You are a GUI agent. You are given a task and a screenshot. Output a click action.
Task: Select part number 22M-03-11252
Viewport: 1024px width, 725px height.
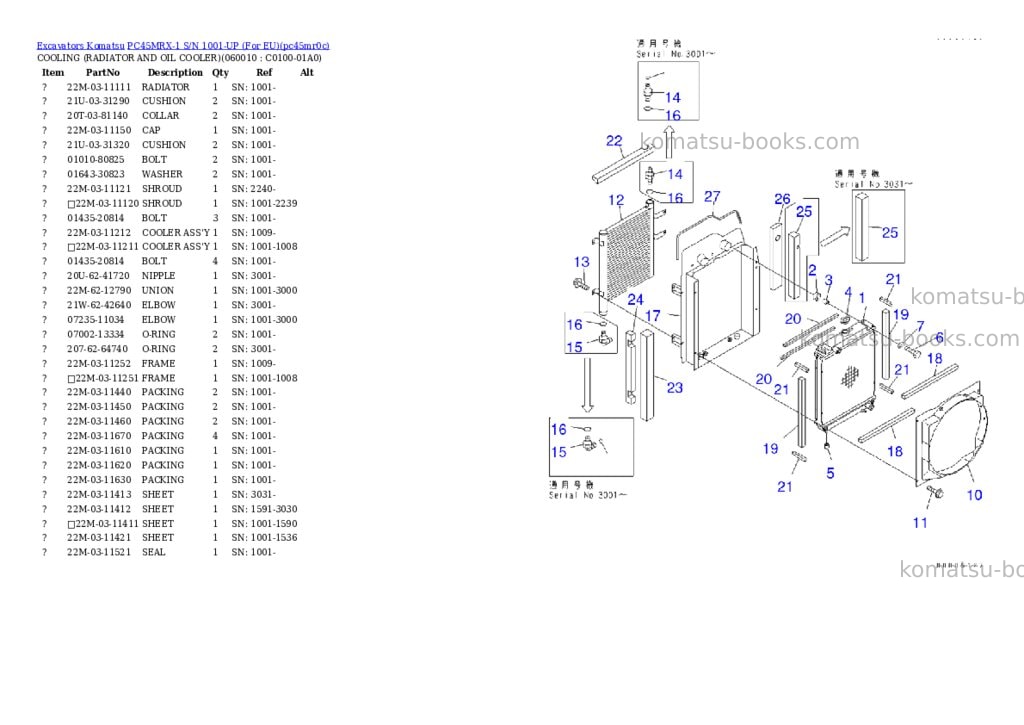(99, 363)
